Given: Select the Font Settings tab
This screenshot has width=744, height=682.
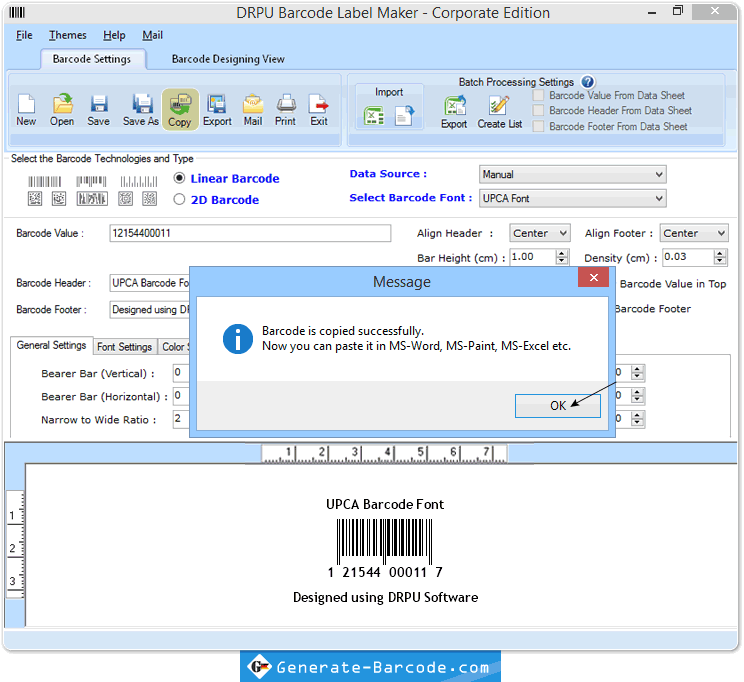Looking at the screenshot, I should pyautogui.click(x=124, y=347).
